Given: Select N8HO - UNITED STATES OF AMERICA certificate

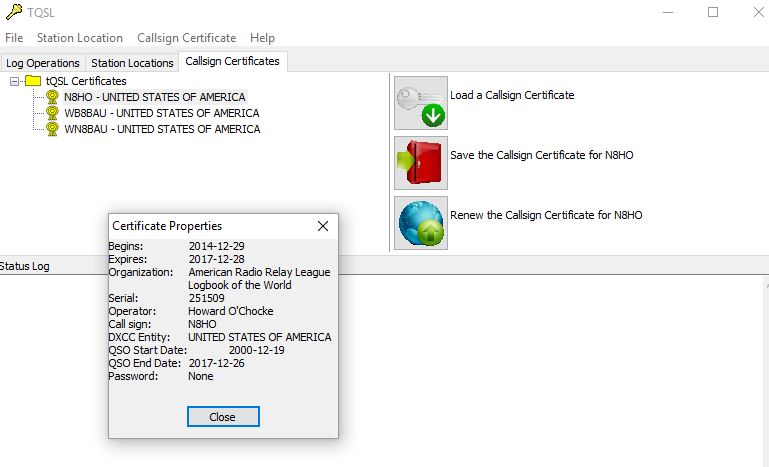Looking at the screenshot, I should [154, 97].
